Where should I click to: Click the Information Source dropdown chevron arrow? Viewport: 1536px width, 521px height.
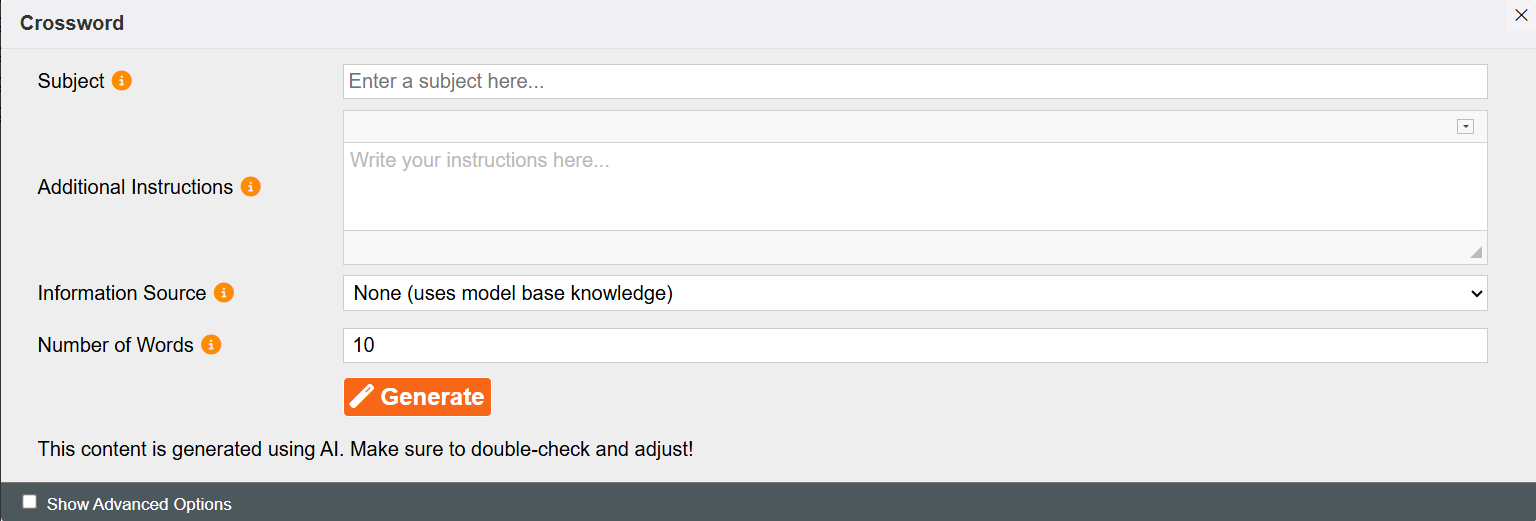tap(1476, 294)
